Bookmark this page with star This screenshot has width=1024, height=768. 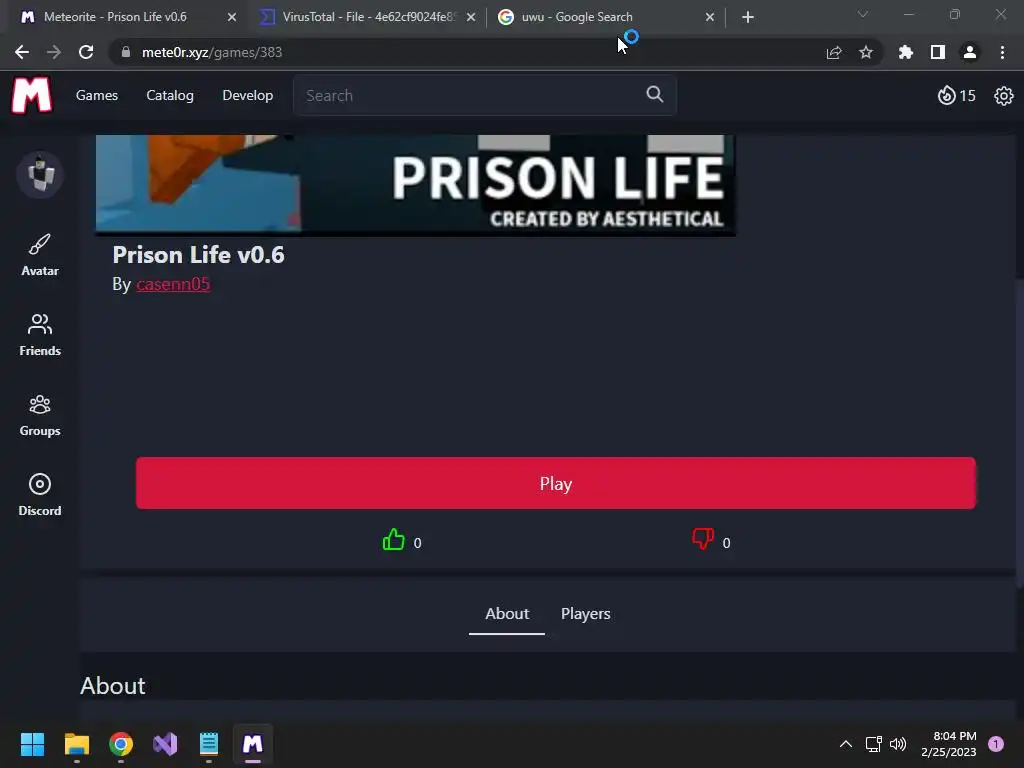(x=865, y=52)
